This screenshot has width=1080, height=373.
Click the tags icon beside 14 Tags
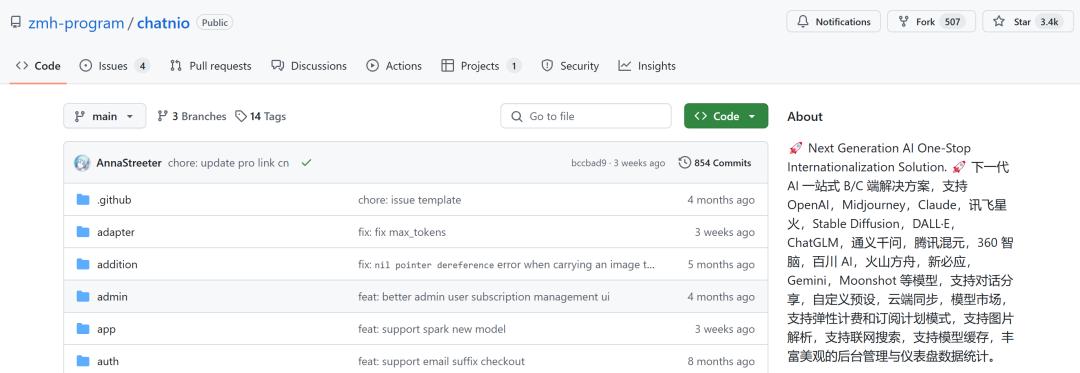240,116
